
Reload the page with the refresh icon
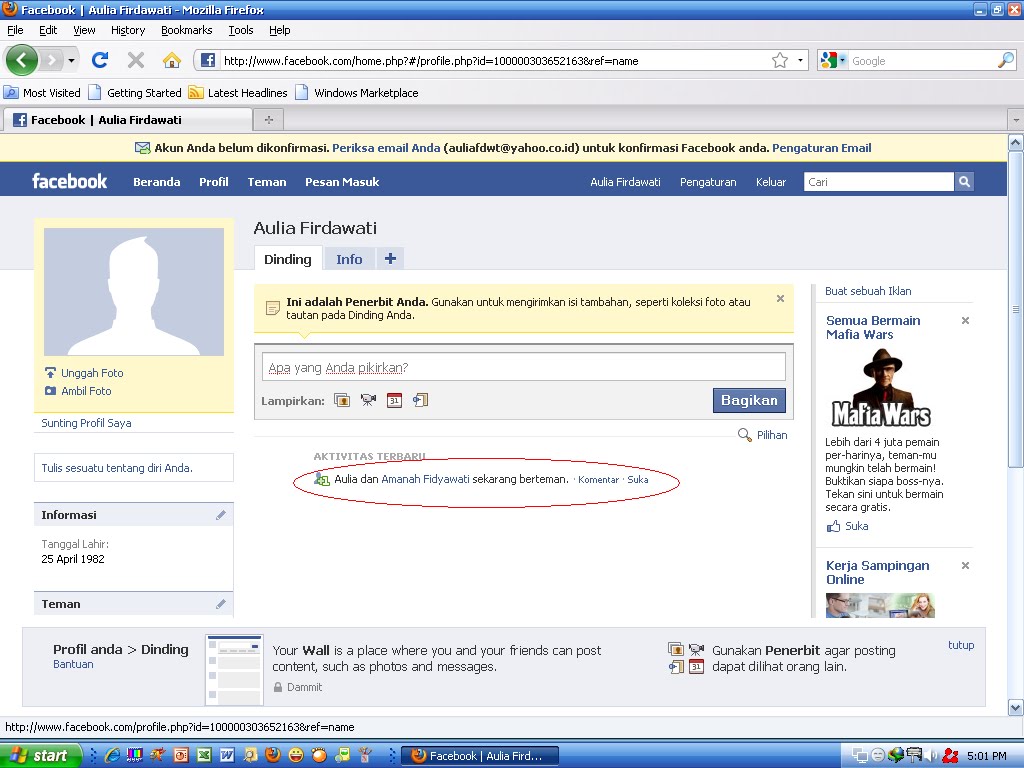pyautogui.click(x=99, y=61)
